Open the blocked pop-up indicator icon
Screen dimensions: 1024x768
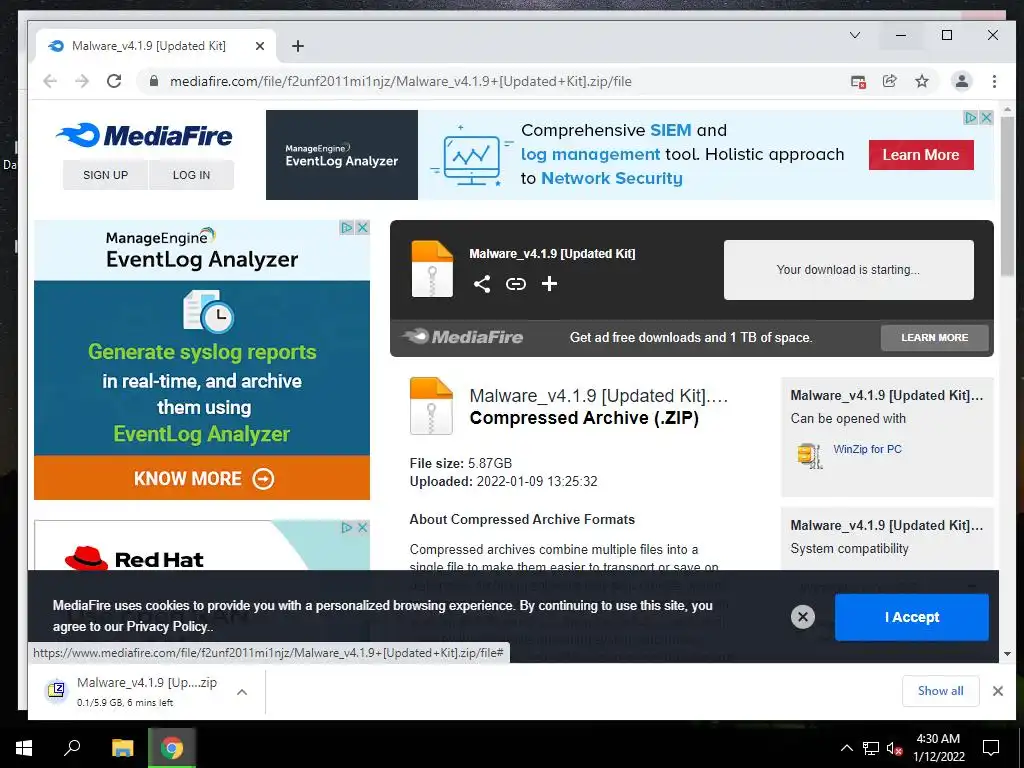(x=858, y=82)
